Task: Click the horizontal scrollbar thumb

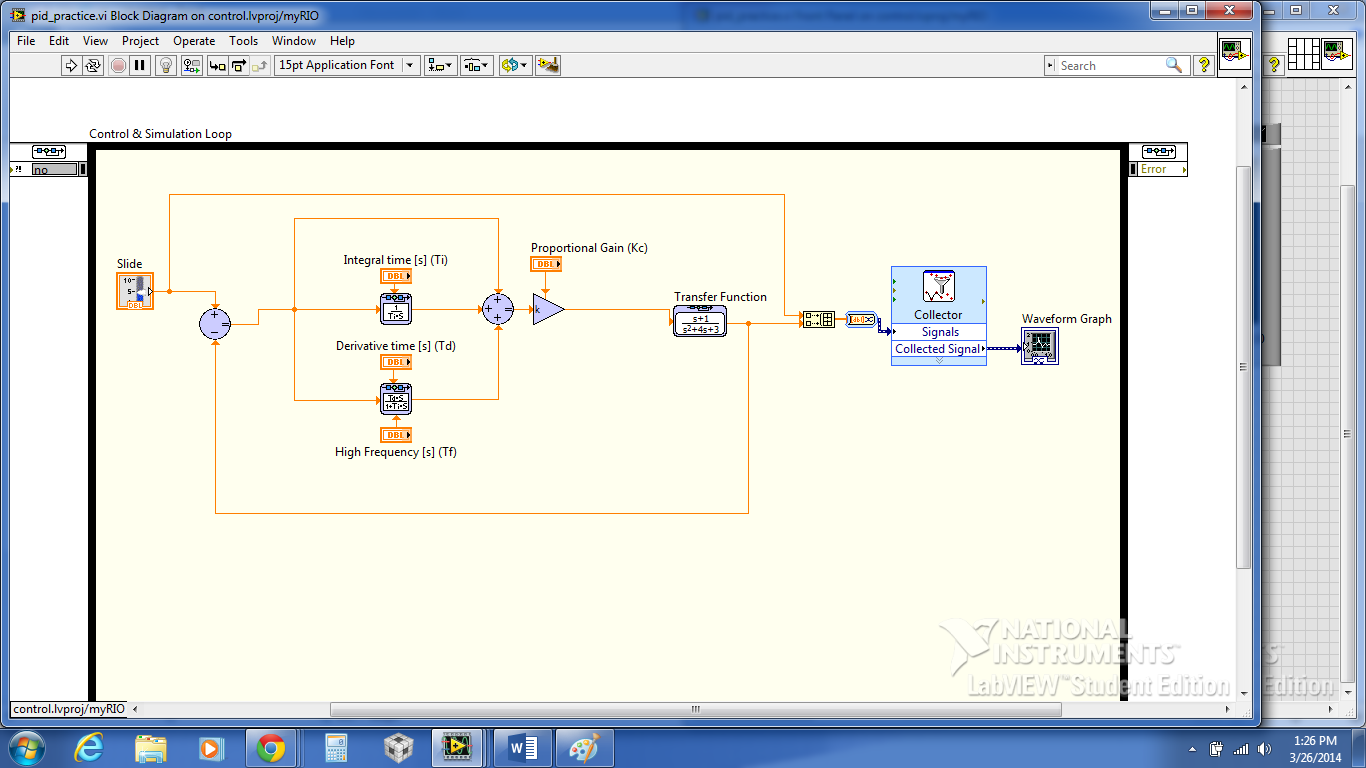Action: pyautogui.click(x=695, y=709)
